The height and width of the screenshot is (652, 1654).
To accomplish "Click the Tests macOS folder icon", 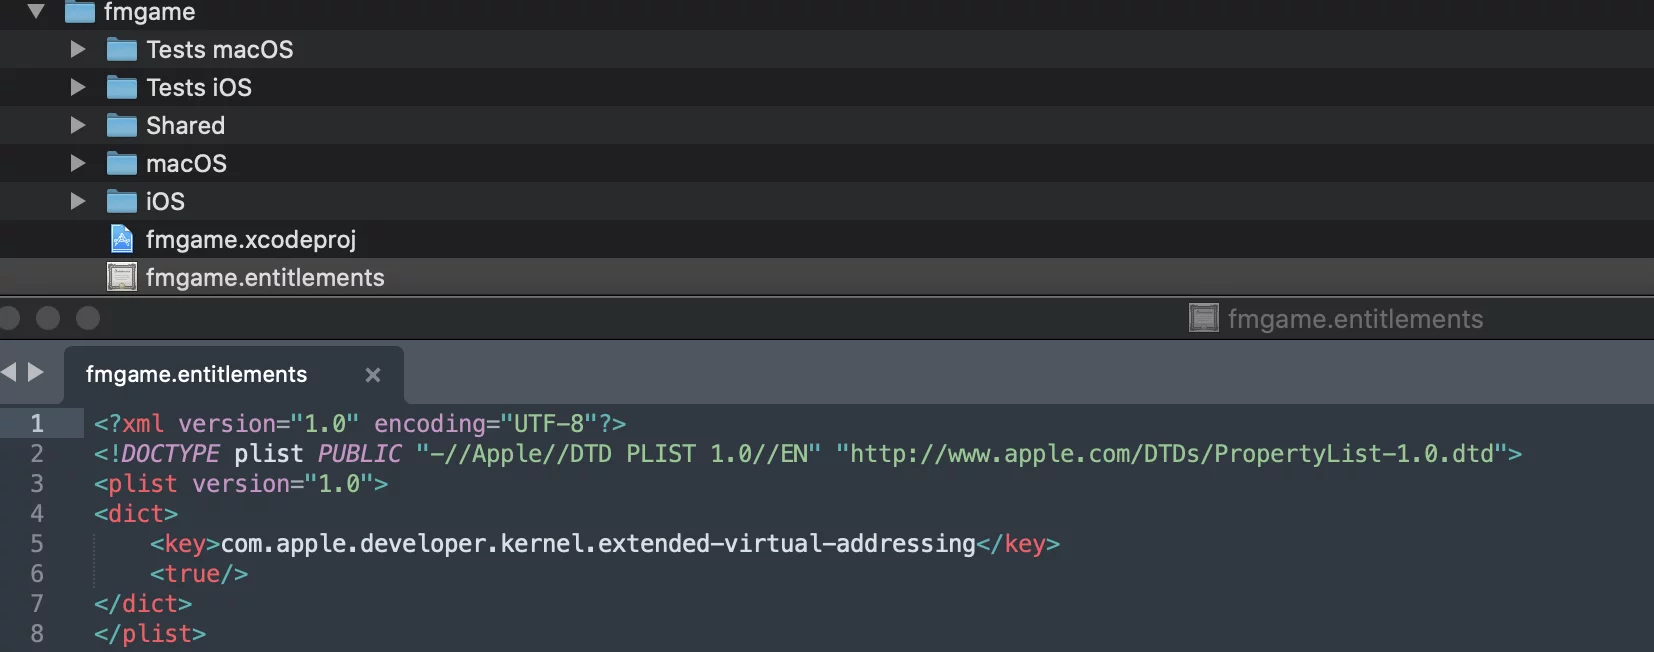I will click(x=121, y=50).
